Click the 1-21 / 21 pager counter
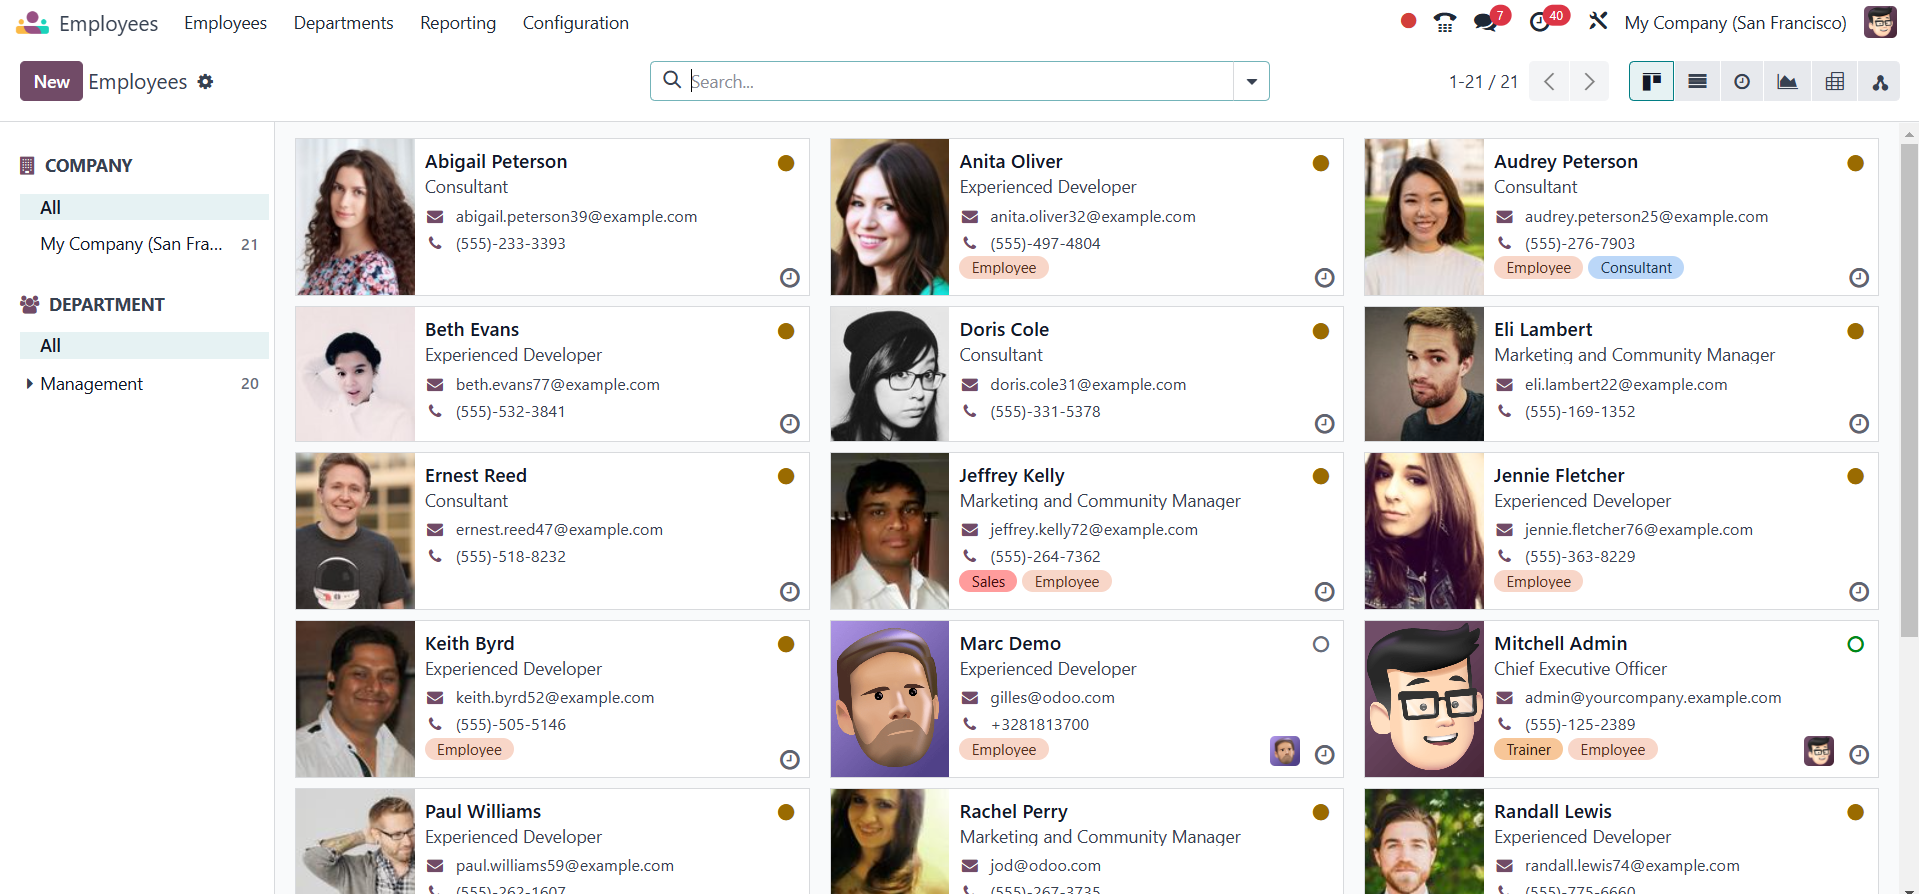Image resolution: width=1919 pixels, height=894 pixels. tap(1483, 82)
